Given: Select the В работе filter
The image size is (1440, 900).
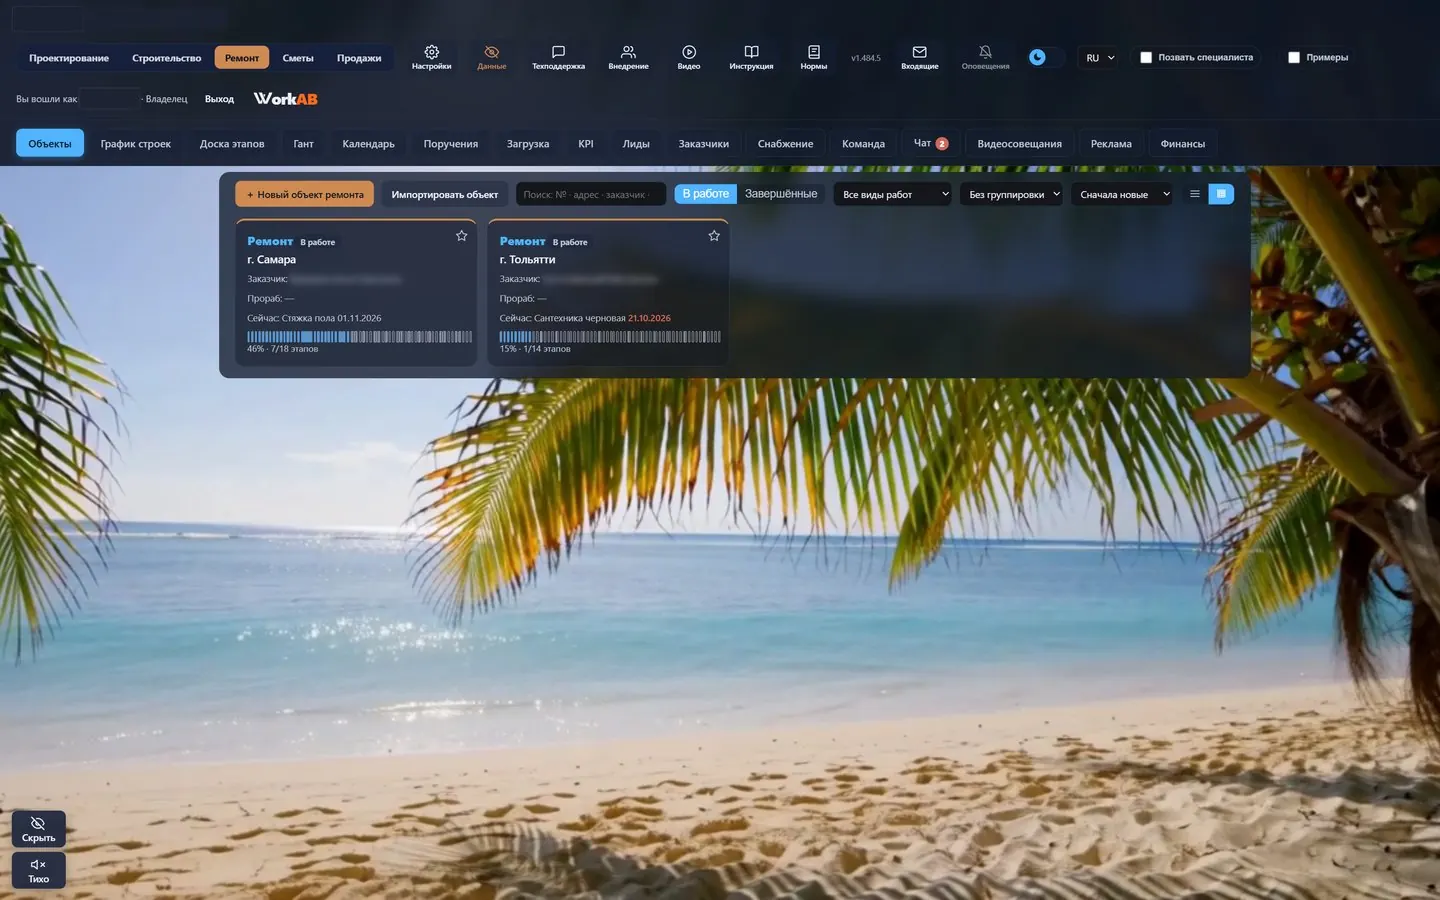Looking at the screenshot, I should point(705,194).
